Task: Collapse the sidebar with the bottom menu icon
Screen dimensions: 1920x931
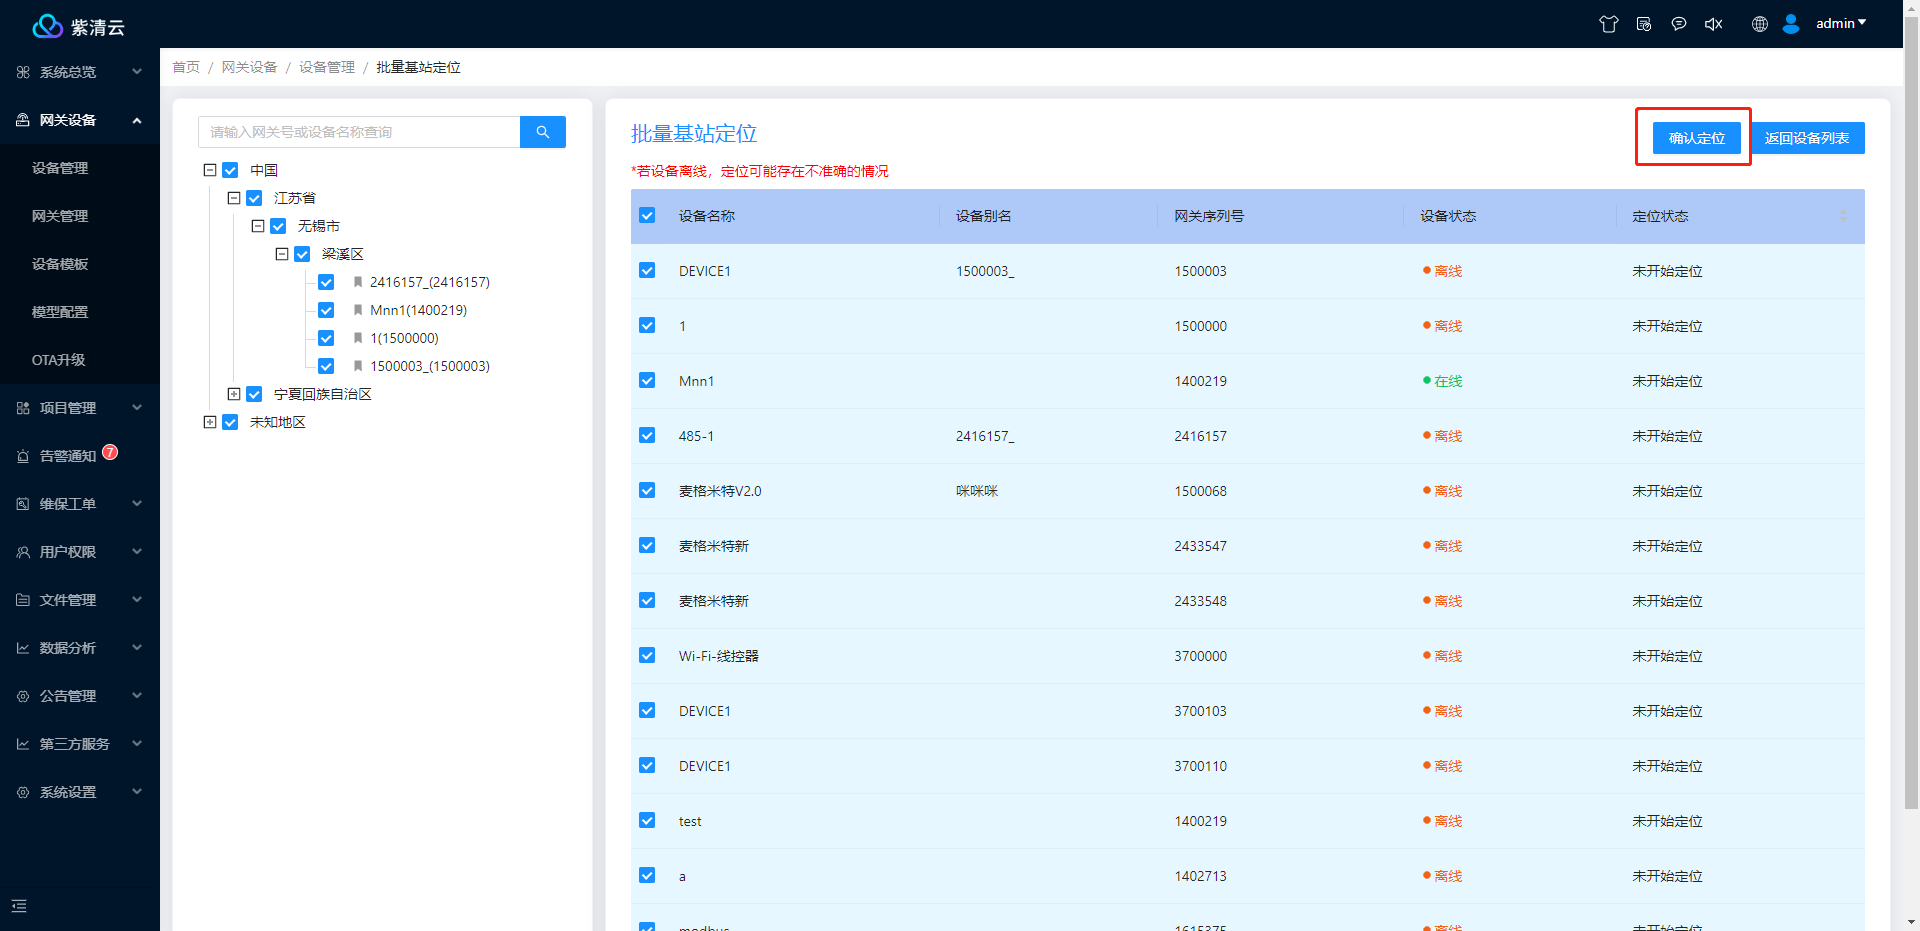Action: tap(19, 906)
